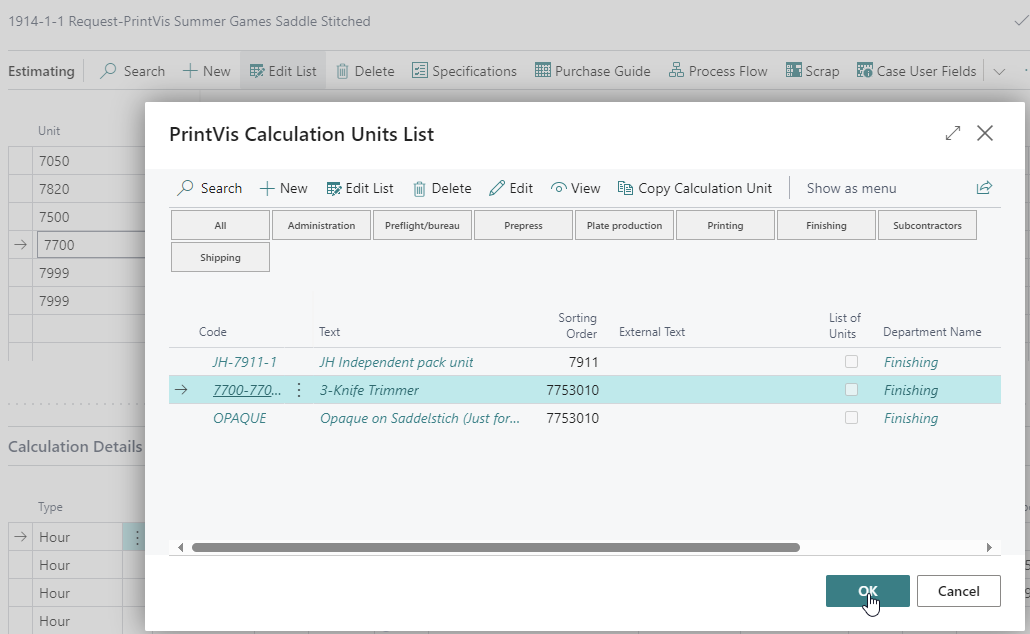Click Copy Calculation Unit action

click(694, 189)
